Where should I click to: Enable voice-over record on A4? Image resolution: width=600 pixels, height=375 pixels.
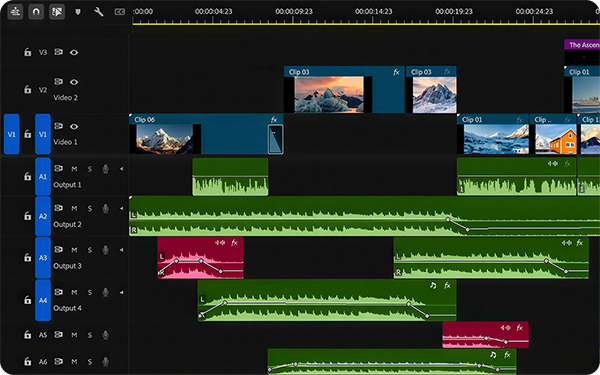pyautogui.click(x=105, y=292)
